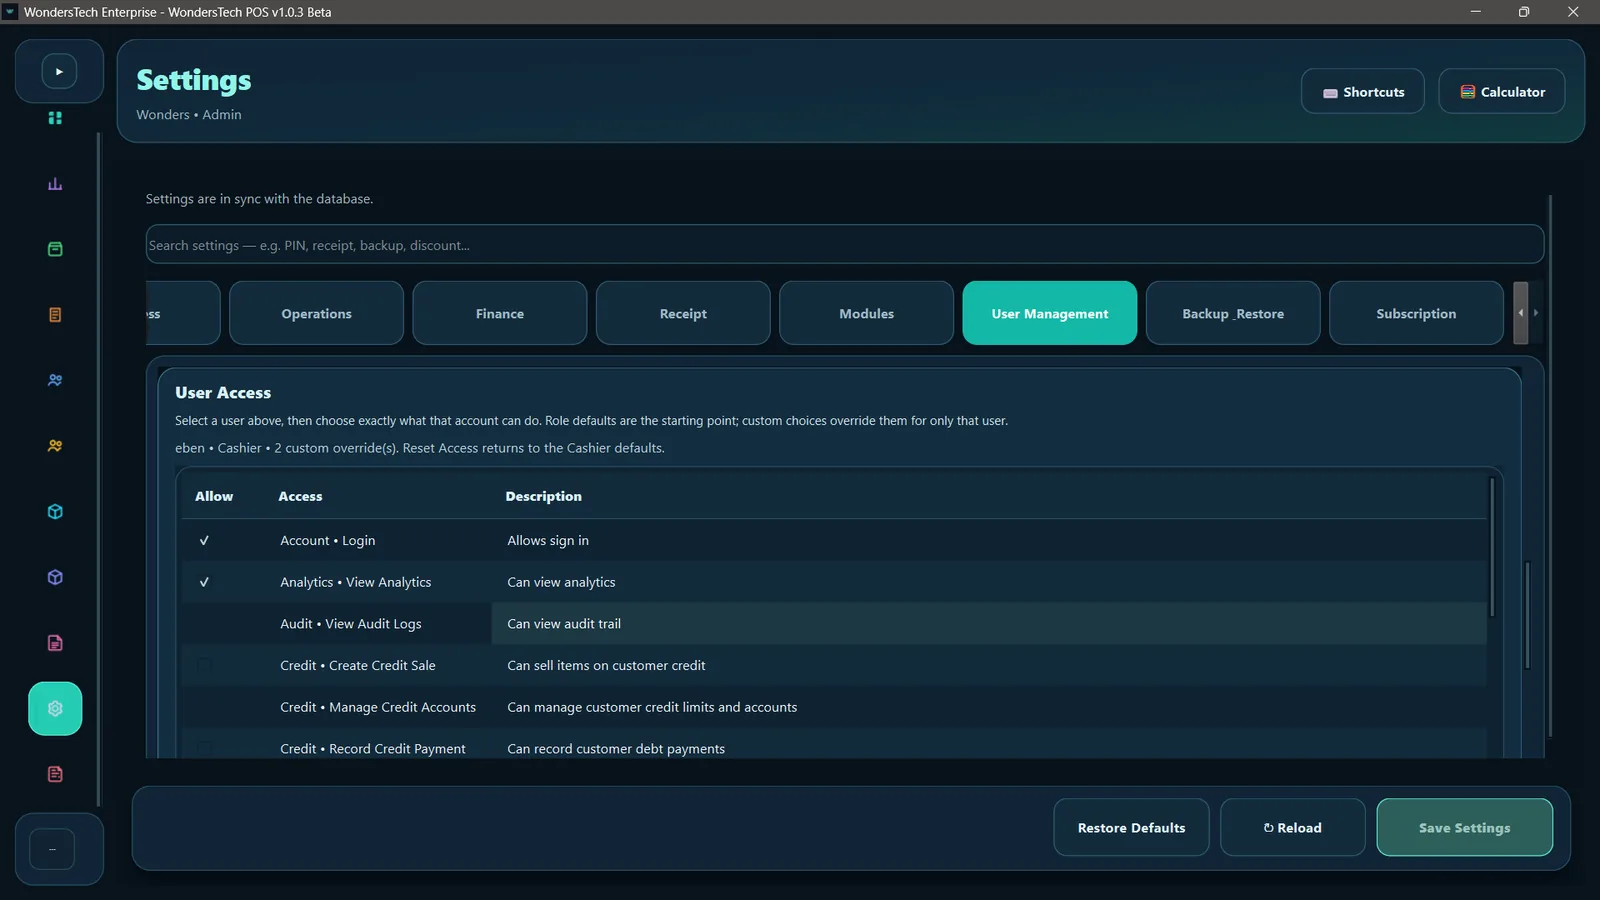
Task: Select the Account • Login row
Action: pyautogui.click(x=834, y=541)
